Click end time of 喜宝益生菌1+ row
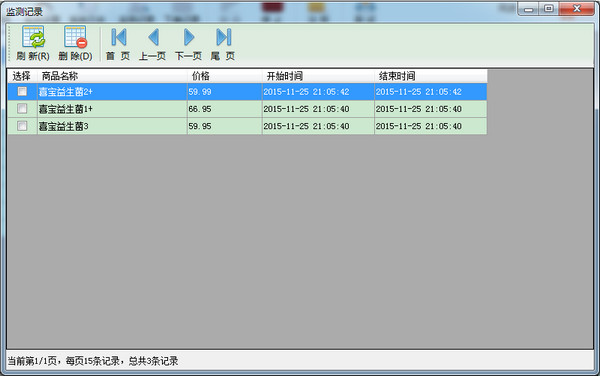 click(x=430, y=109)
